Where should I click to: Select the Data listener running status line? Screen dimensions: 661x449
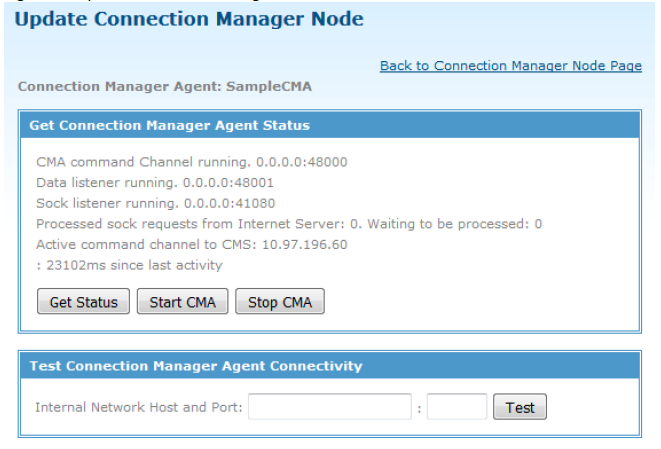click(155, 183)
